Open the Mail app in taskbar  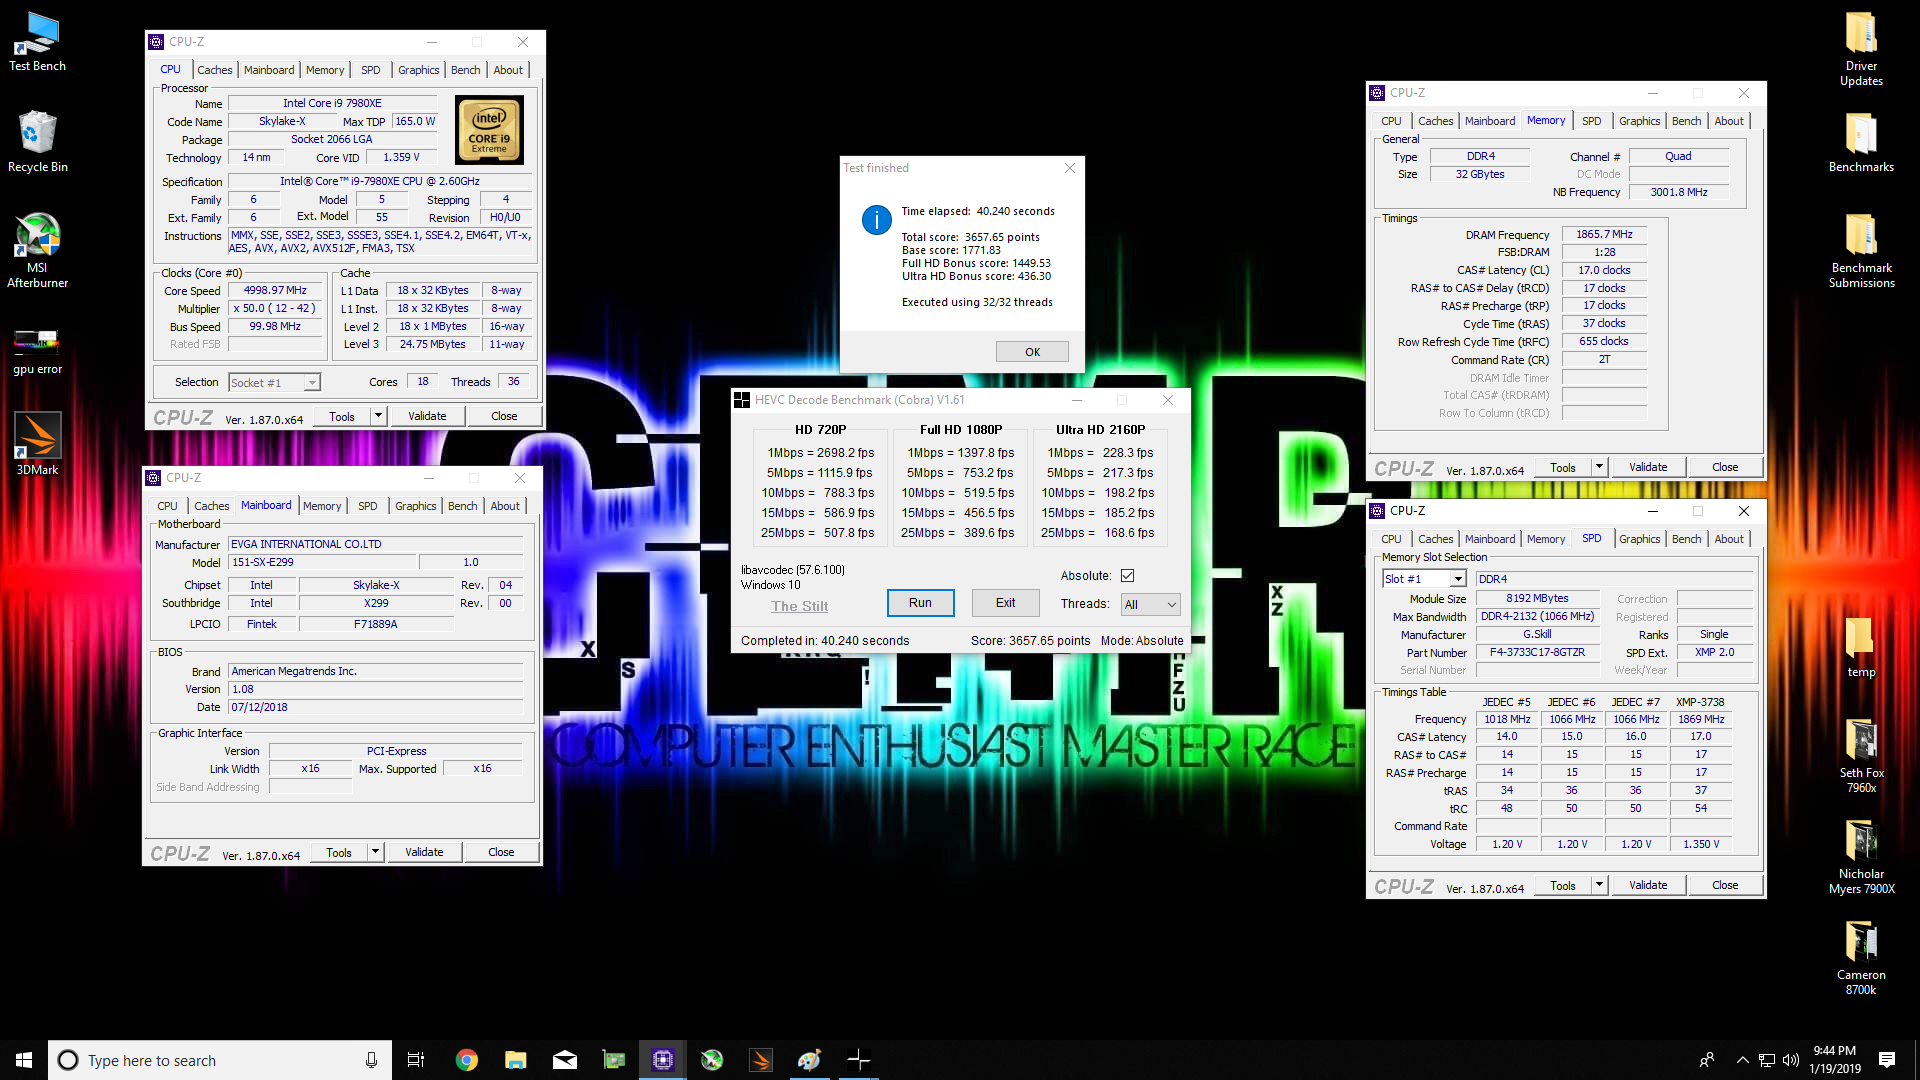click(x=564, y=1060)
